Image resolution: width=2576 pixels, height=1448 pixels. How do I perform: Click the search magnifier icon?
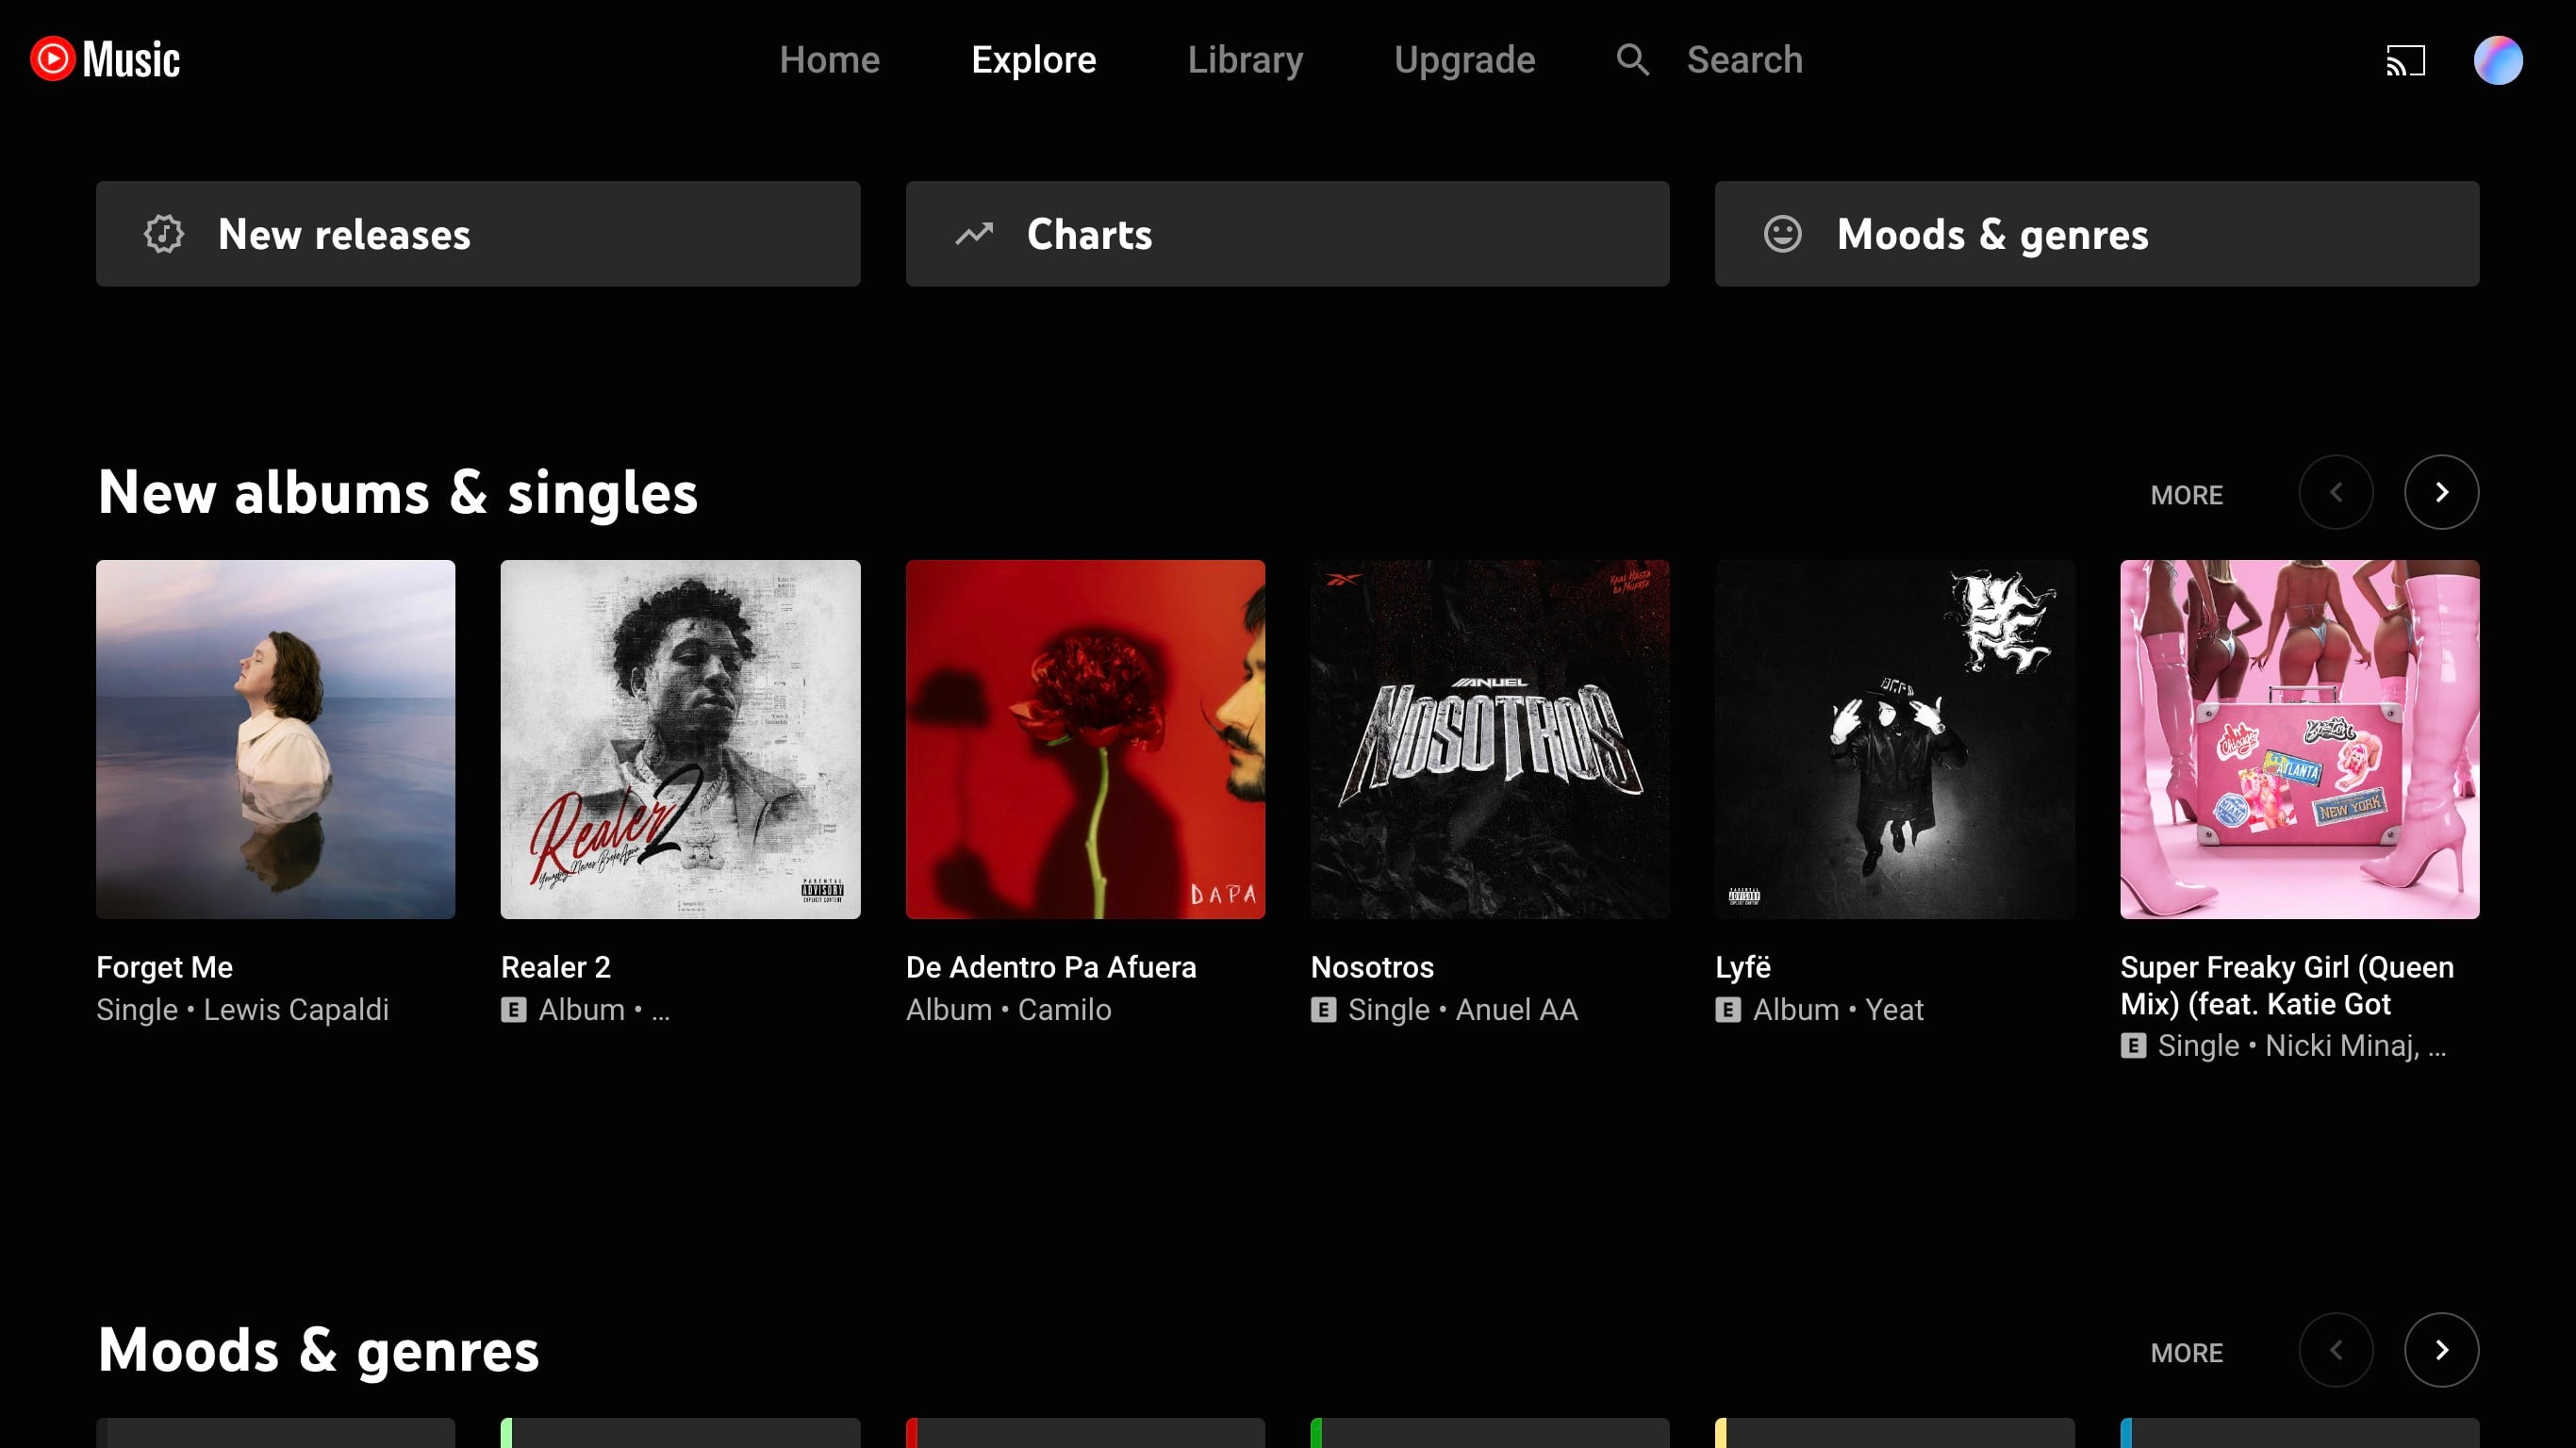click(1632, 60)
